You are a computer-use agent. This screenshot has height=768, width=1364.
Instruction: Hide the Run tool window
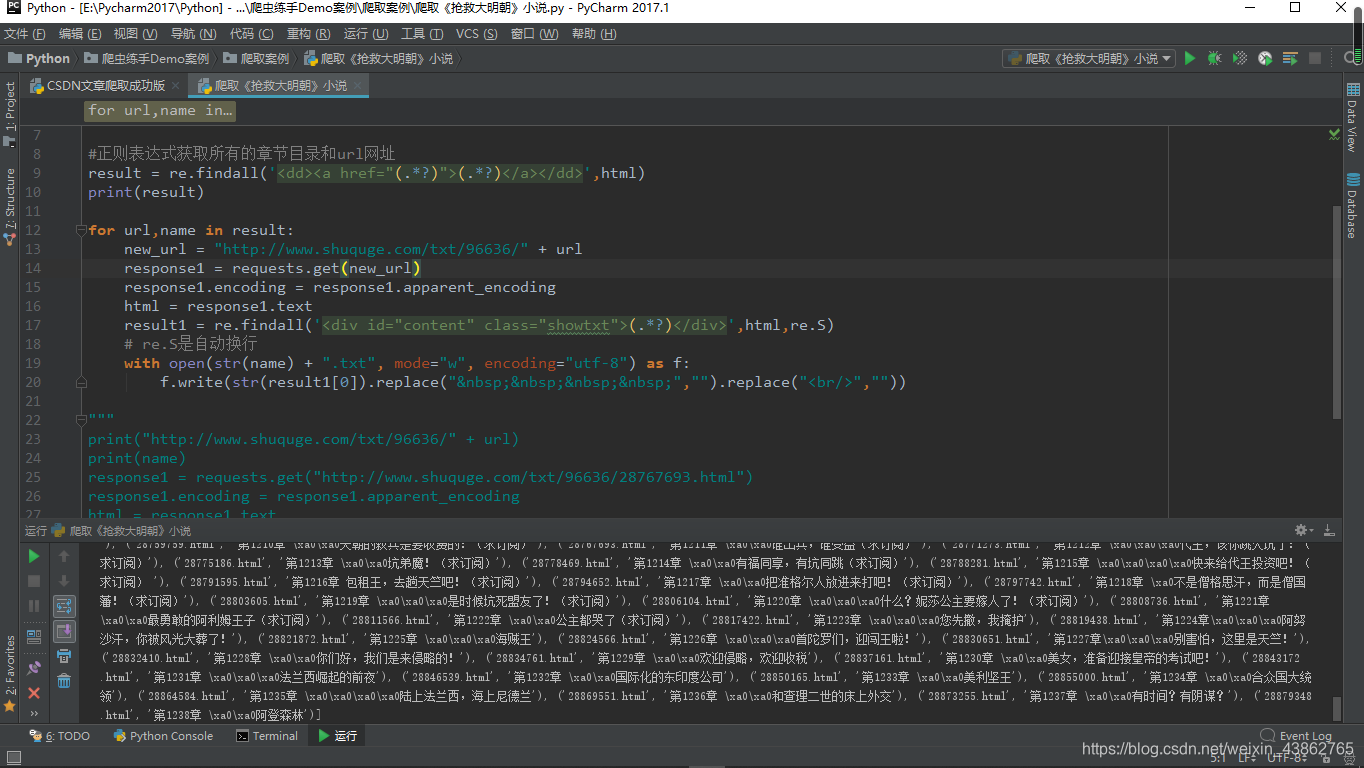[x=1329, y=531]
